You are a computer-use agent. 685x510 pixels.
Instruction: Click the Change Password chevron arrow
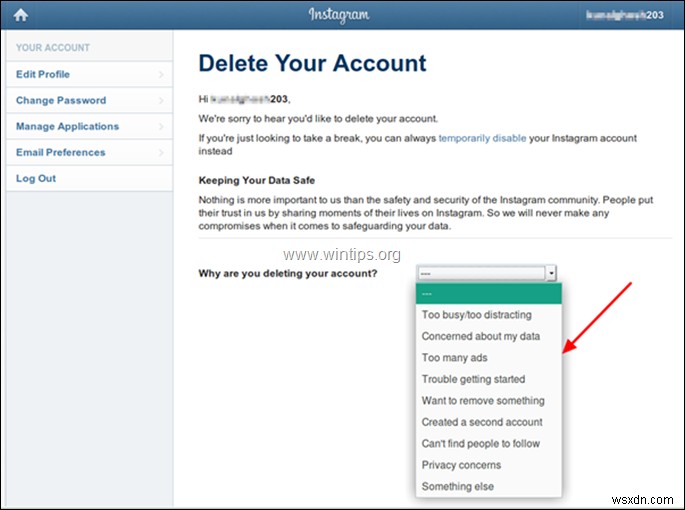coord(161,101)
